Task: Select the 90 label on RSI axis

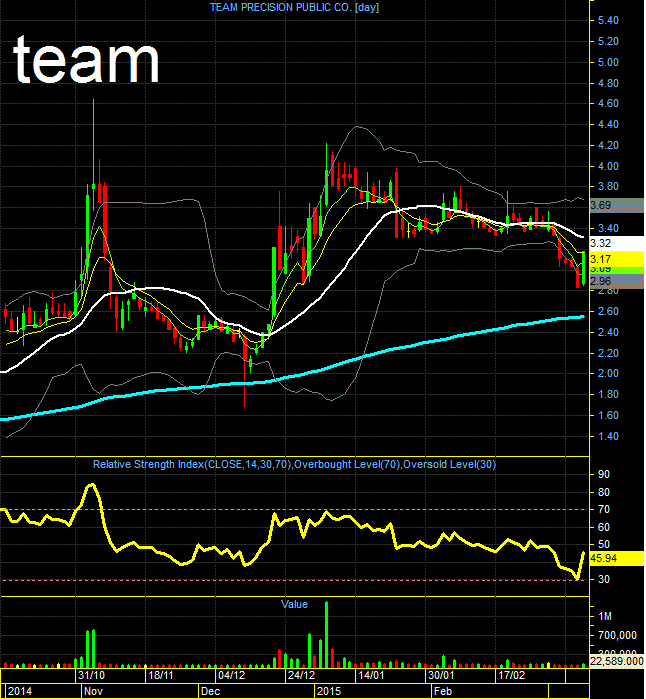Action: click(x=604, y=474)
